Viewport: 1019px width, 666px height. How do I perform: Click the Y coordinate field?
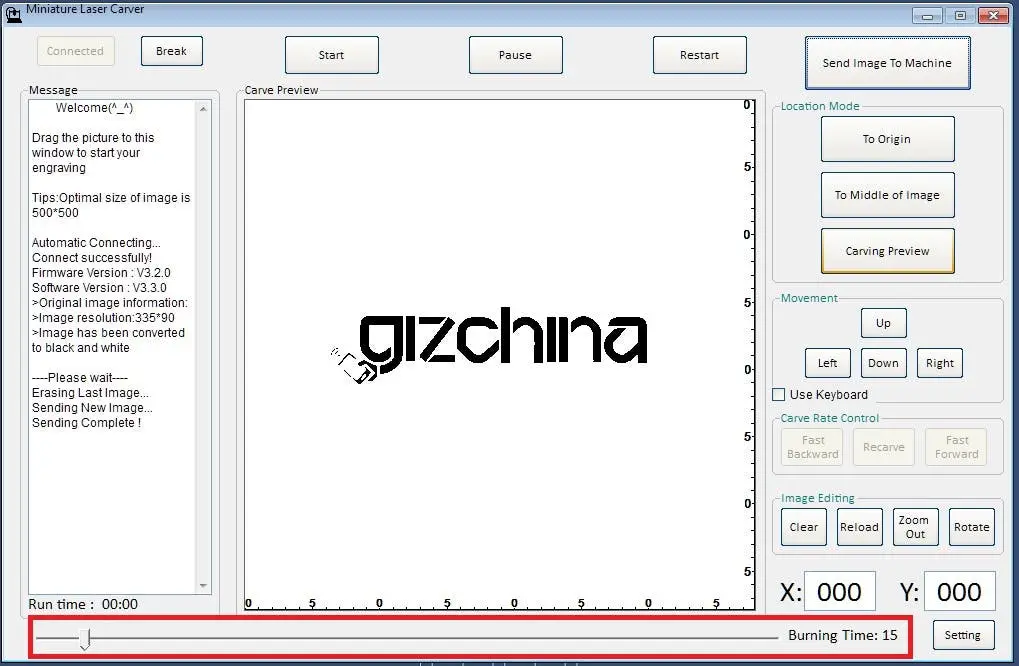959,591
